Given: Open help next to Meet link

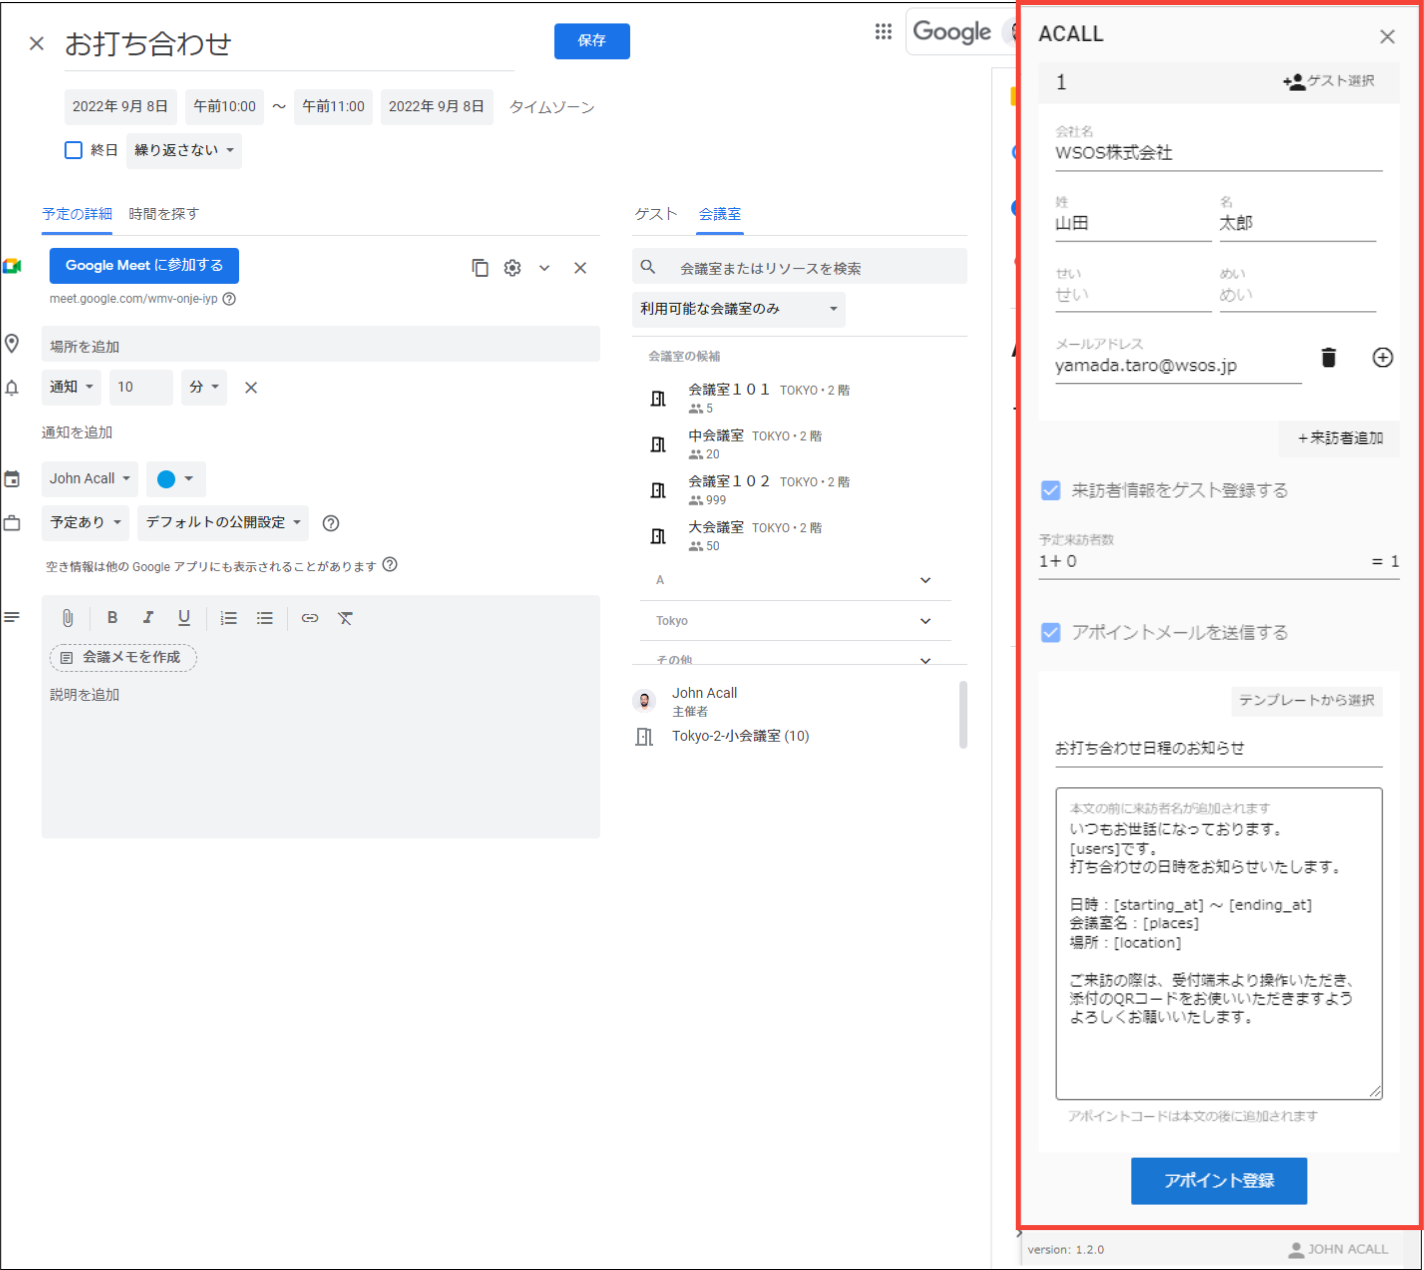Looking at the screenshot, I should [229, 299].
